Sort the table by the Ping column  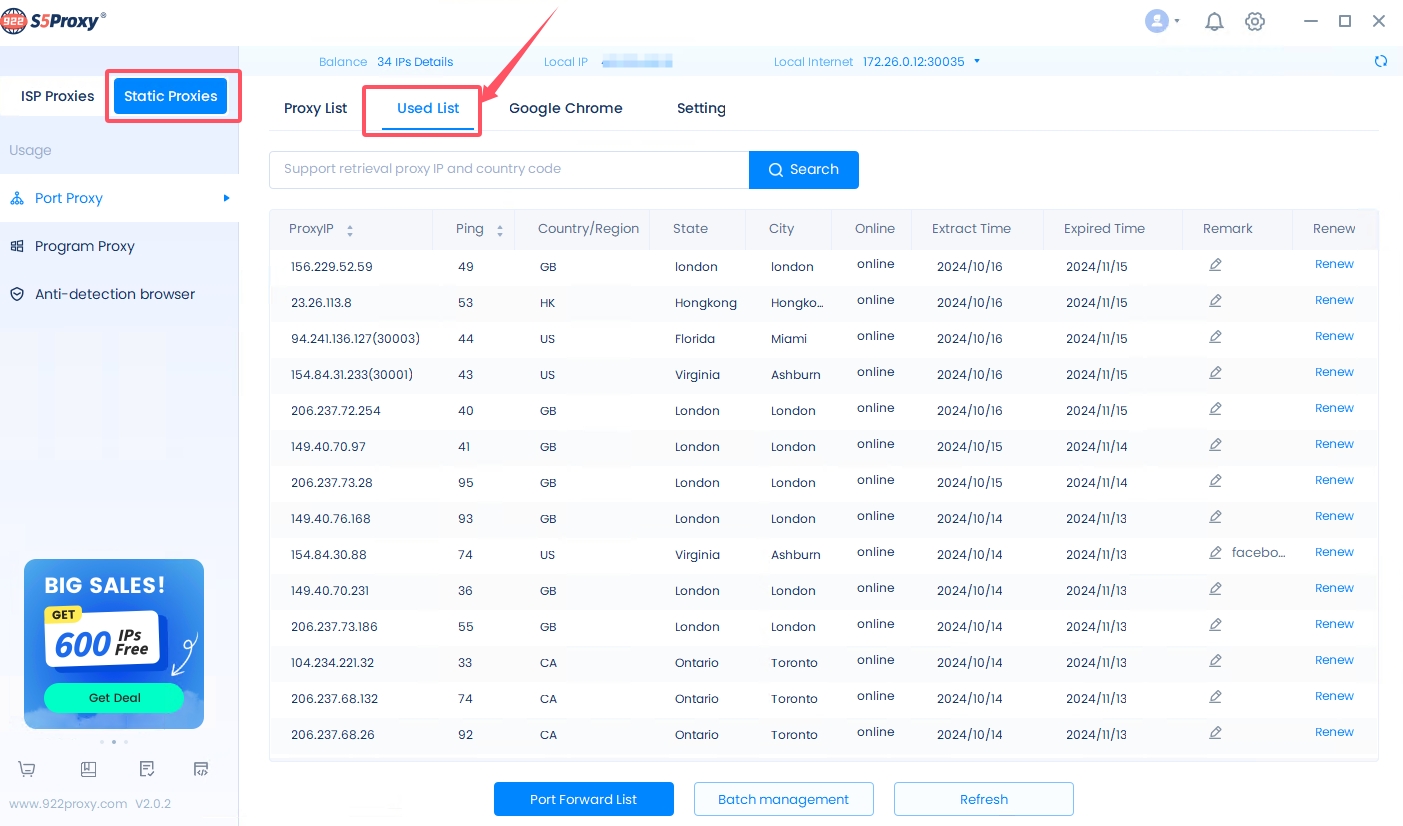point(499,230)
